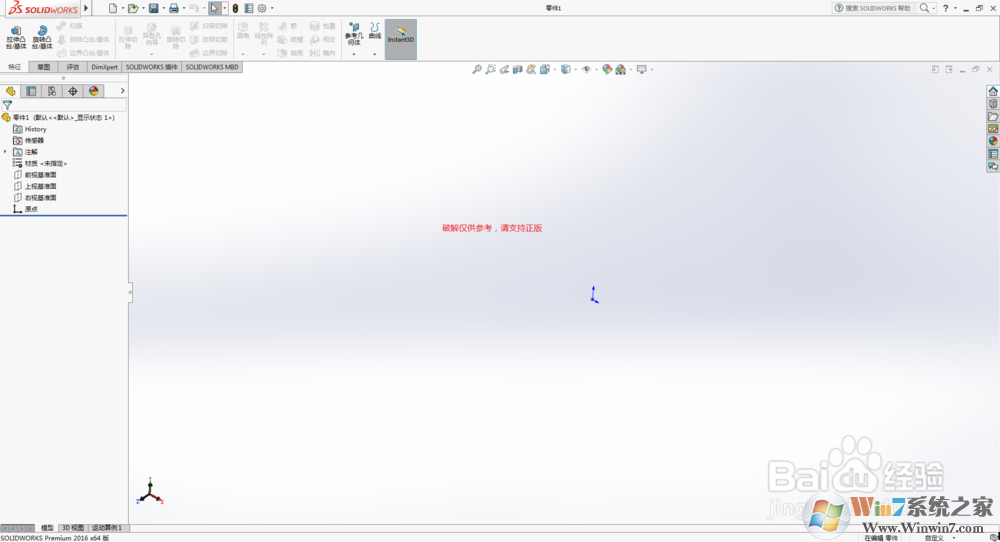This screenshot has height=542, width=1000.
Task: Click Hide/Show Items eye icon
Action: (586, 70)
